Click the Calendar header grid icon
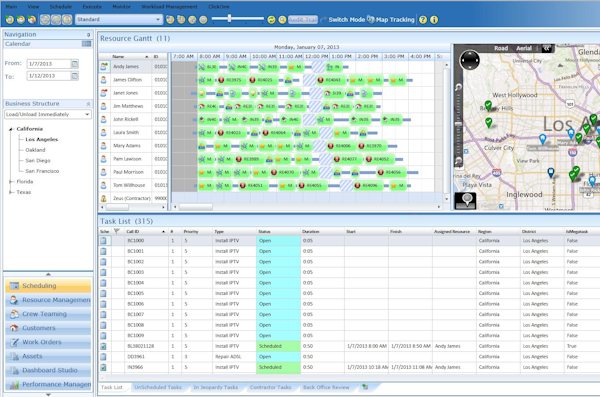The width and height of the screenshot is (600, 397). 86,44
